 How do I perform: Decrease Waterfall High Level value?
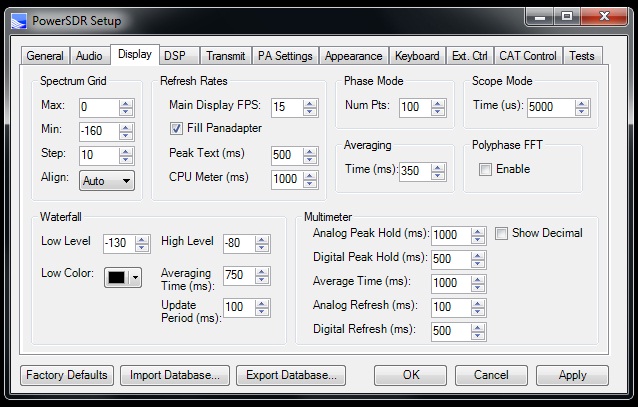click(262, 247)
